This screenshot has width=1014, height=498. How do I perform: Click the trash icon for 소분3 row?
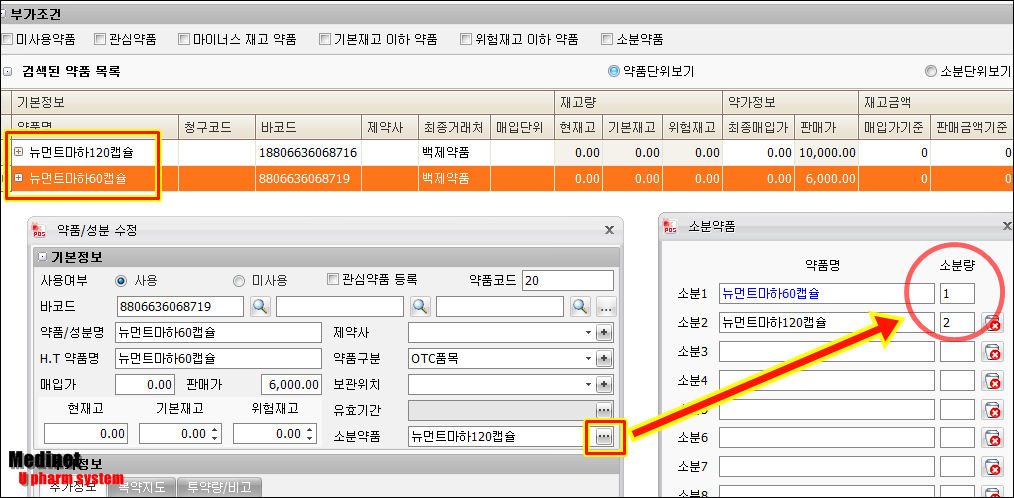click(x=992, y=352)
